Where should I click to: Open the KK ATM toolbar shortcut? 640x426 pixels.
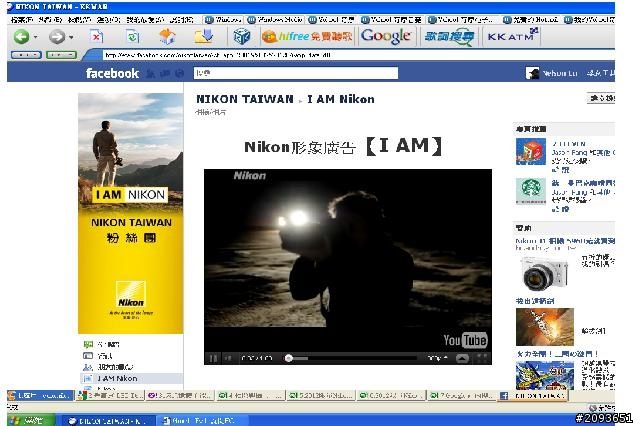pyautogui.click(x=513, y=36)
